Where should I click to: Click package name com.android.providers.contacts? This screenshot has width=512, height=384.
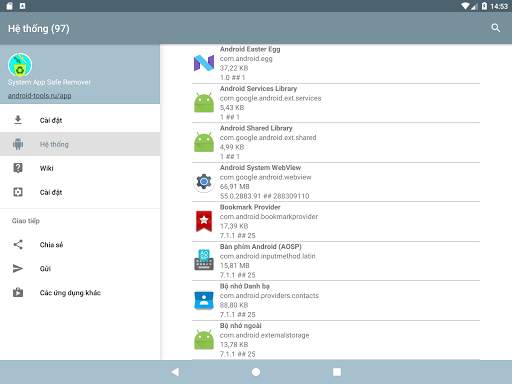pyautogui.click(x=269, y=295)
